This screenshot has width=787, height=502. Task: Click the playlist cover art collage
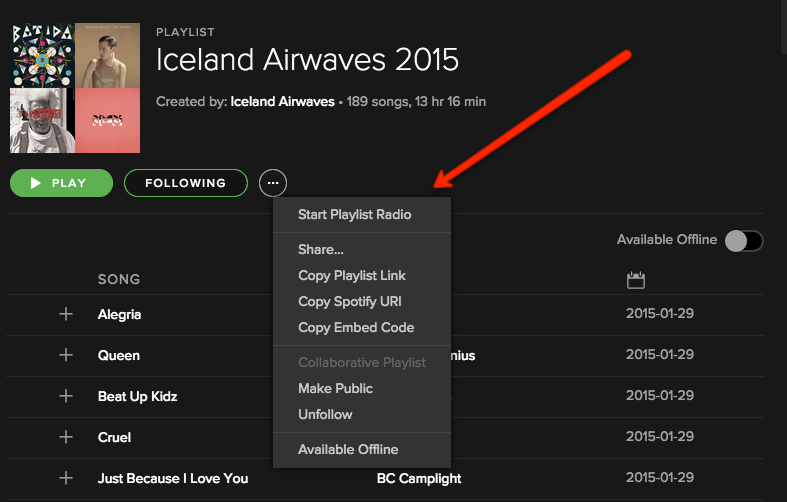point(75,88)
